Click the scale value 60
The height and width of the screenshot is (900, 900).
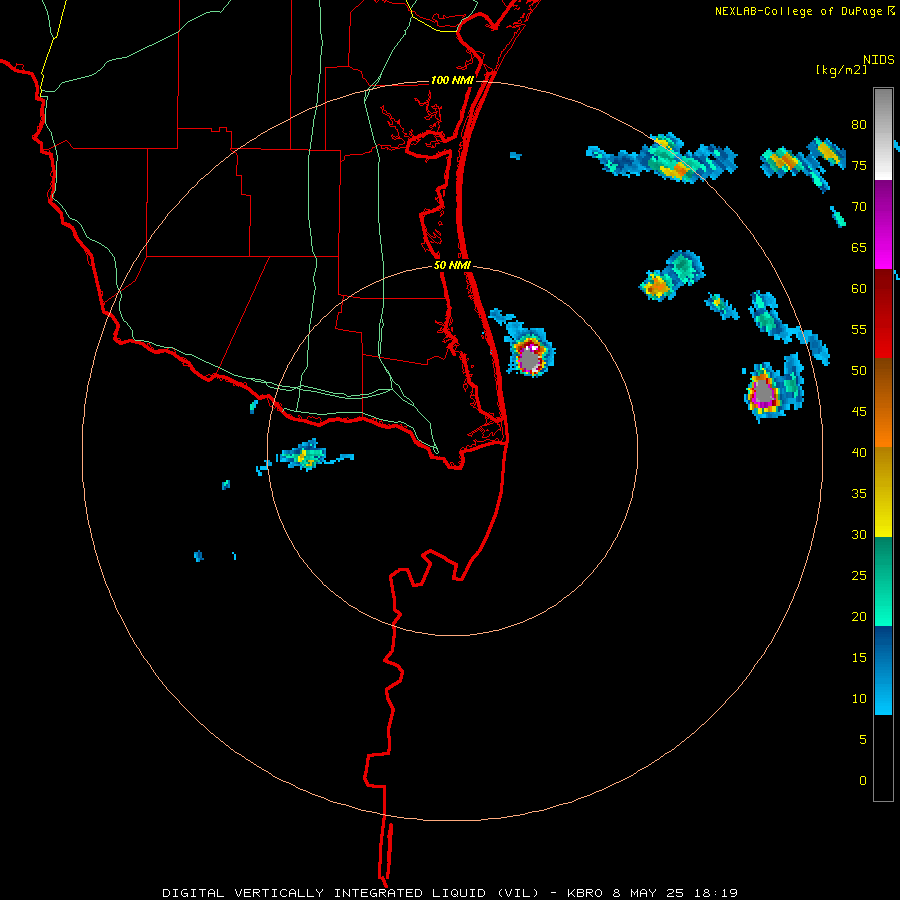[x=859, y=289]
